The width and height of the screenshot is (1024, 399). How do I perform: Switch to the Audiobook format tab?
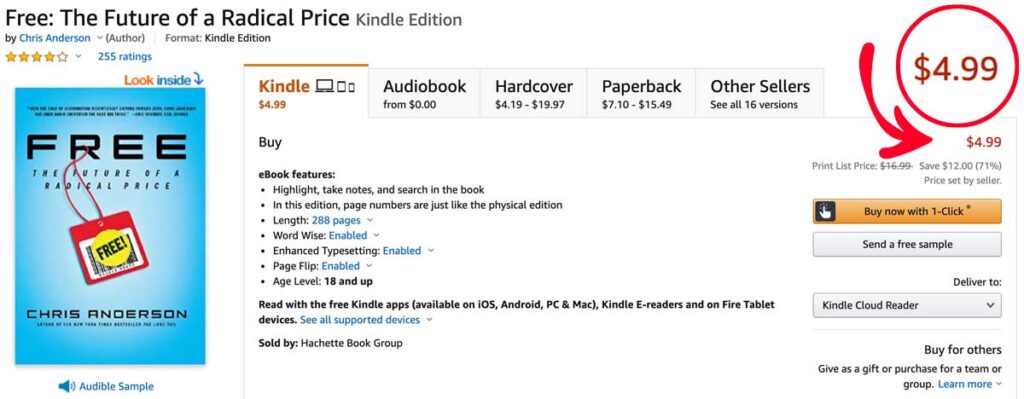pyautogui.click(x=424, y=93)
